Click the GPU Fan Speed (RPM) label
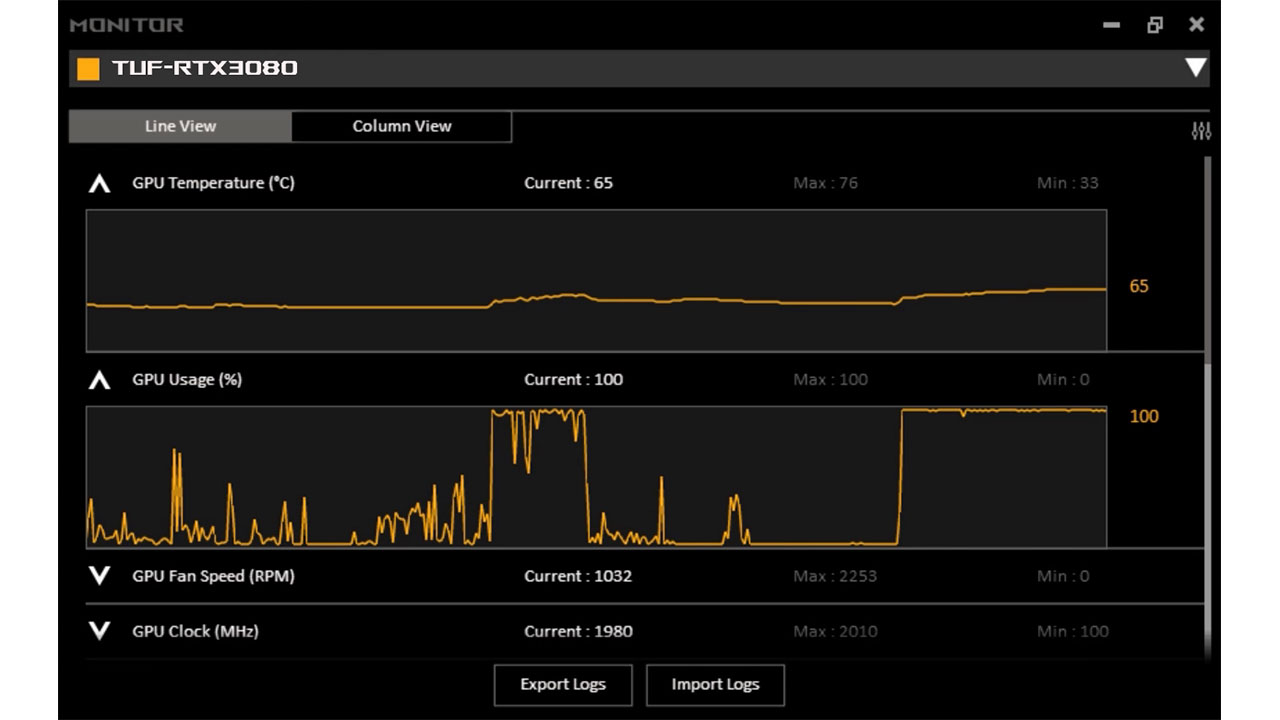 [213, 576]
